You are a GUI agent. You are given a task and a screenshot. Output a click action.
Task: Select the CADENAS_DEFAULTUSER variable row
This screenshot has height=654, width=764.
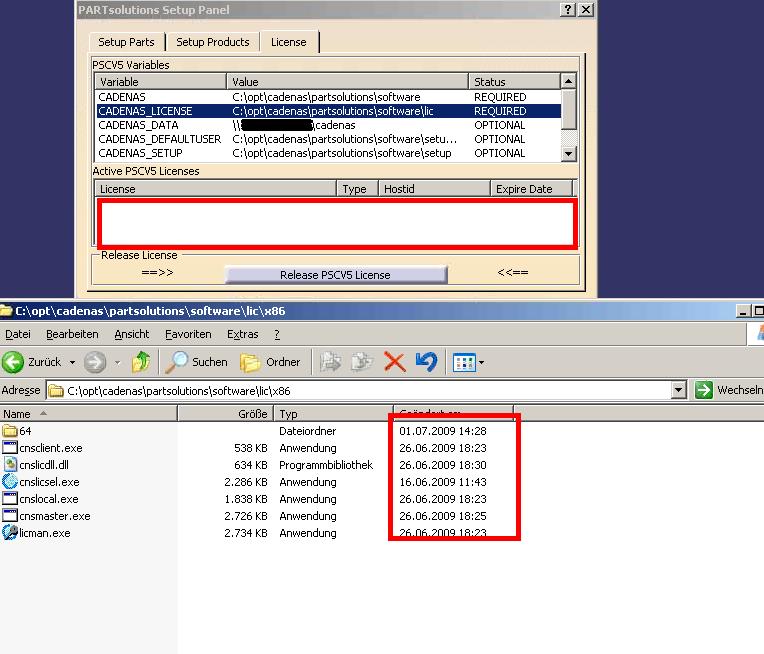click(329, 139)
